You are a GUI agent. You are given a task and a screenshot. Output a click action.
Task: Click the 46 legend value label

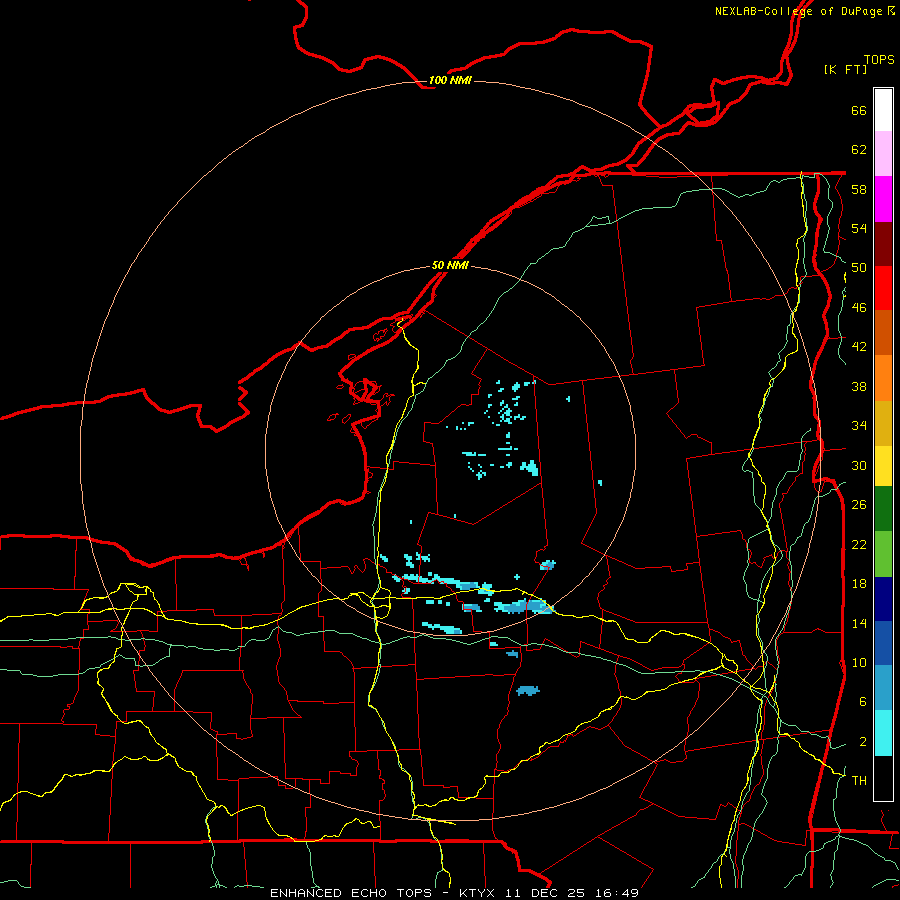[x=859, y=308]
